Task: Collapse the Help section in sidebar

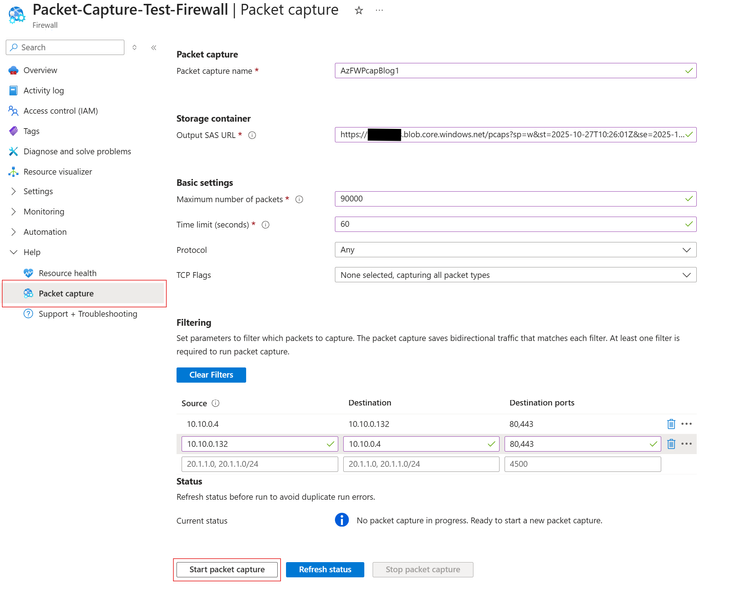Action: (13, 252)
